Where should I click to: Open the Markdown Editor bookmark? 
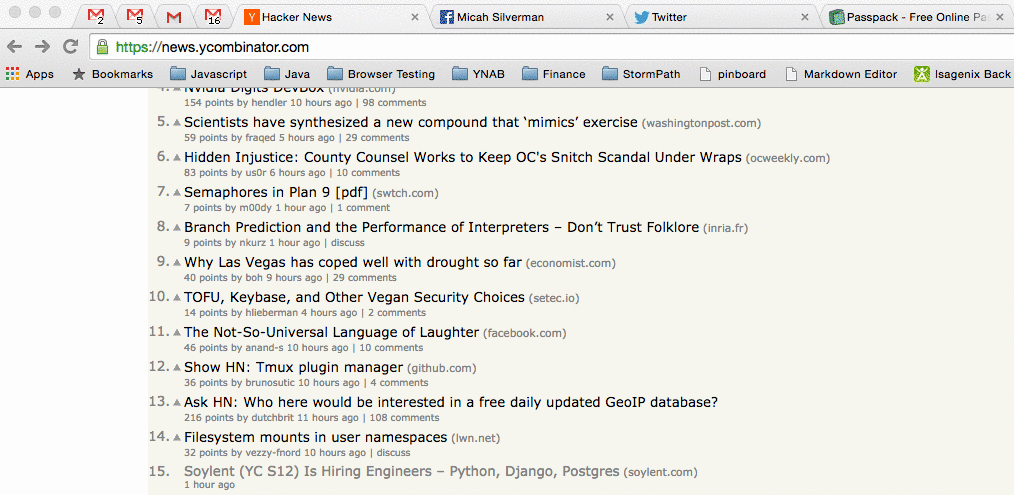840,74
